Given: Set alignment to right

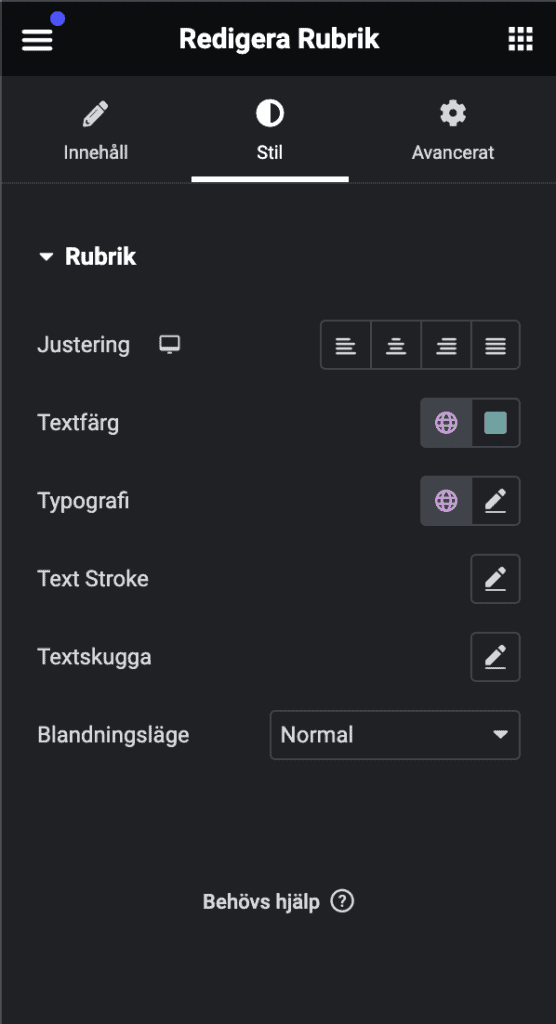Looking at the screenshot, I should coord(446,345).
